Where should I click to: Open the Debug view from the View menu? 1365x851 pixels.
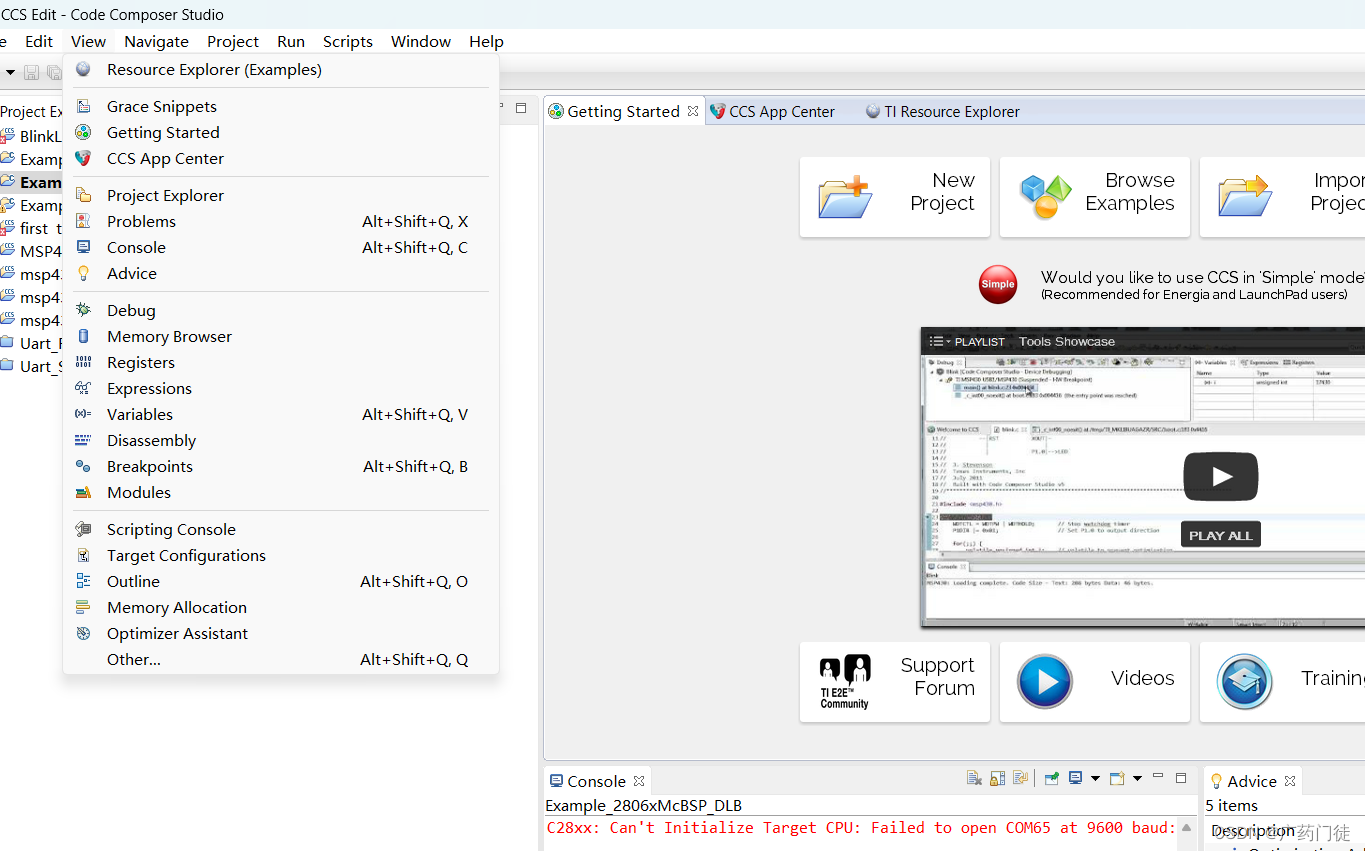132,310
